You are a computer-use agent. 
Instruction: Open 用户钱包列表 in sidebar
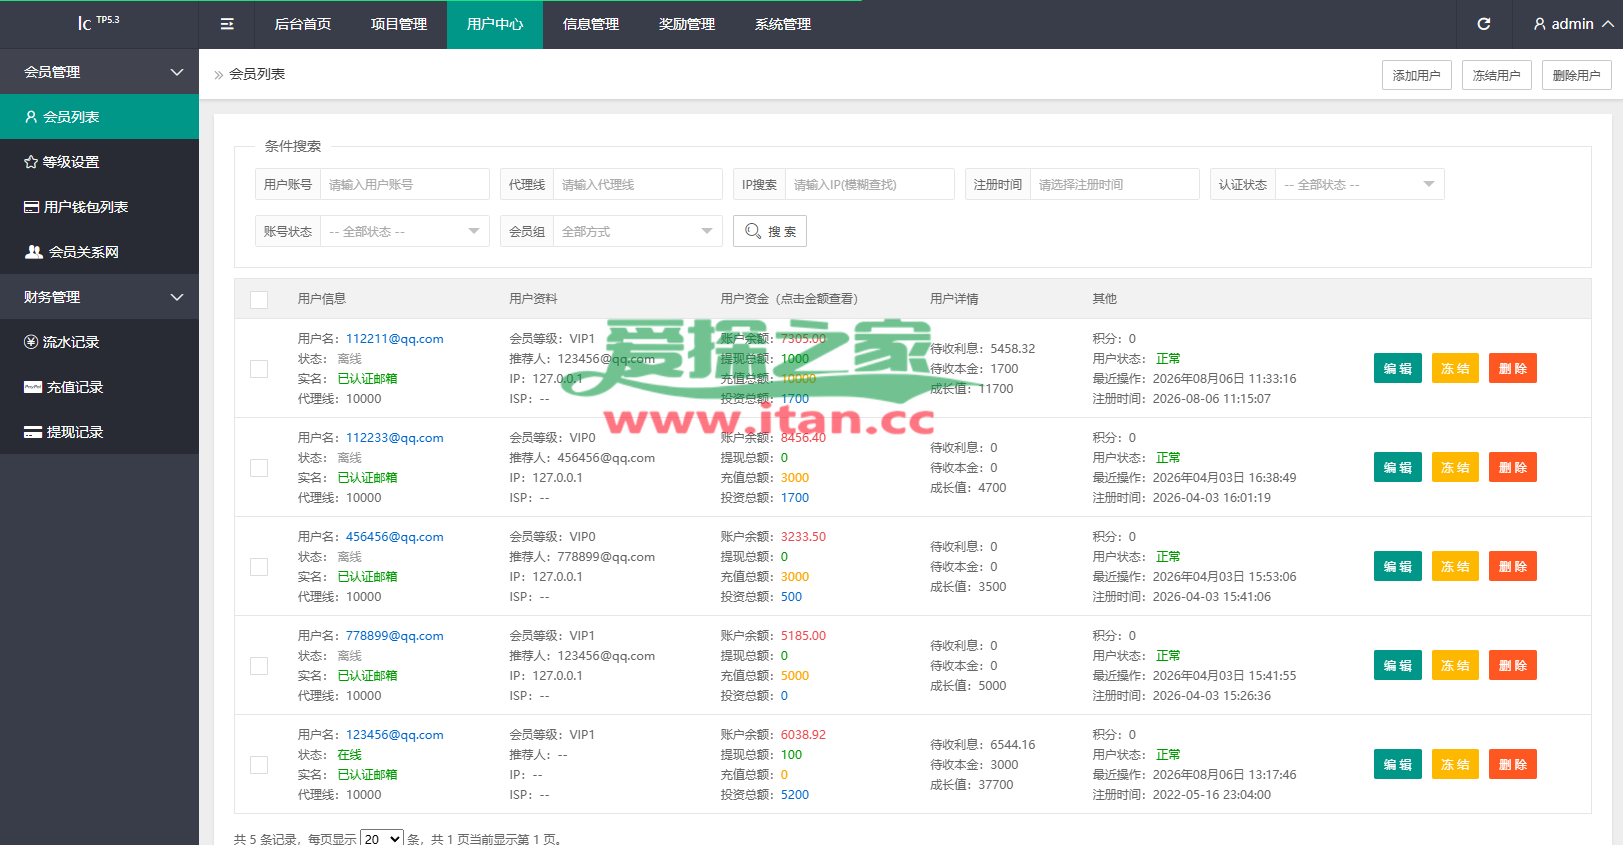(99, 207)
